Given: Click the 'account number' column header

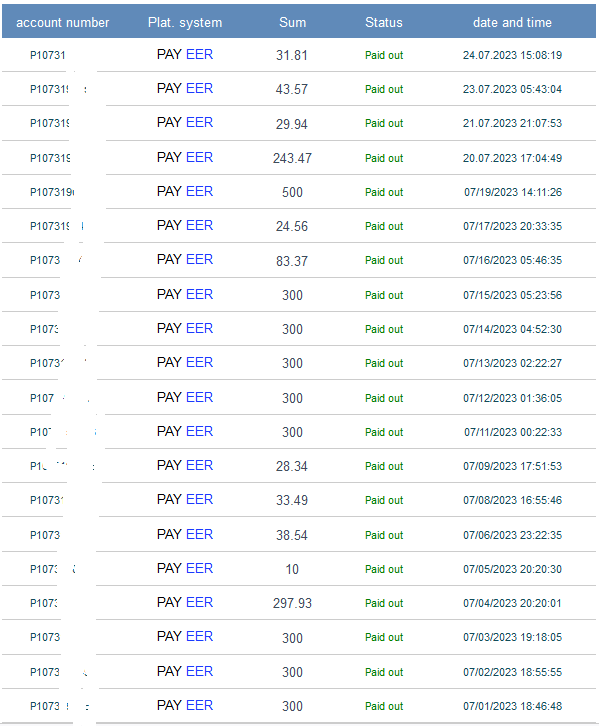Looking at the screenshot, I should pyautogui.click(x=62, y=22).
